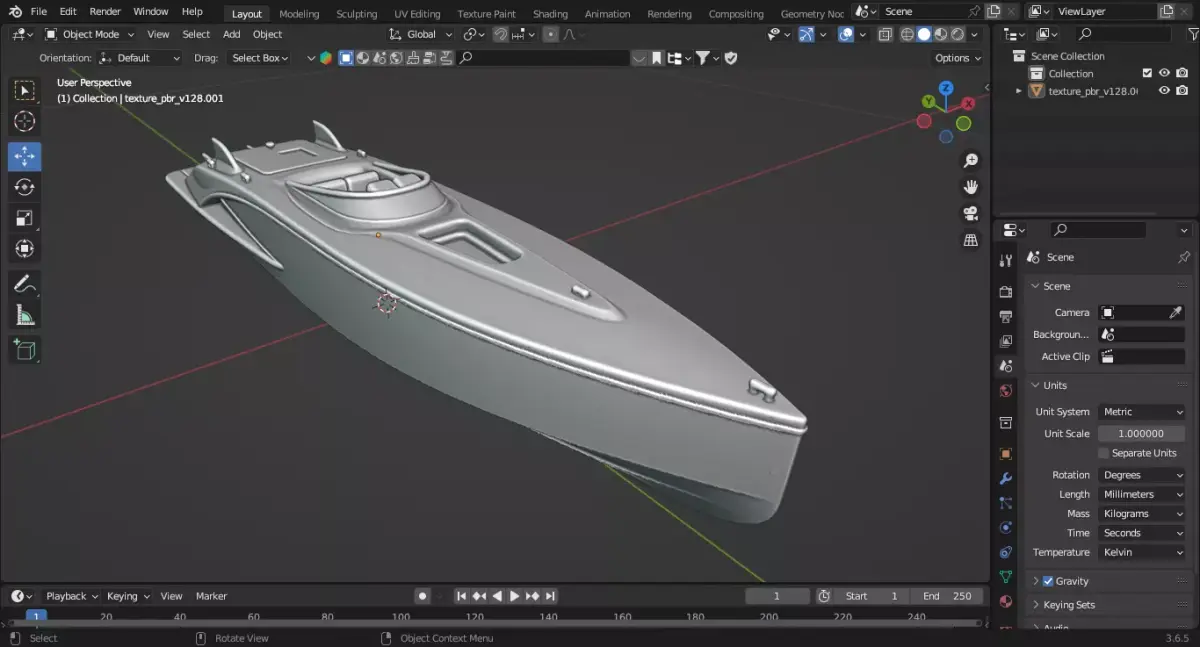Select the Measure tool
The width and height of the screenshot is (1200, 647).
25,315
